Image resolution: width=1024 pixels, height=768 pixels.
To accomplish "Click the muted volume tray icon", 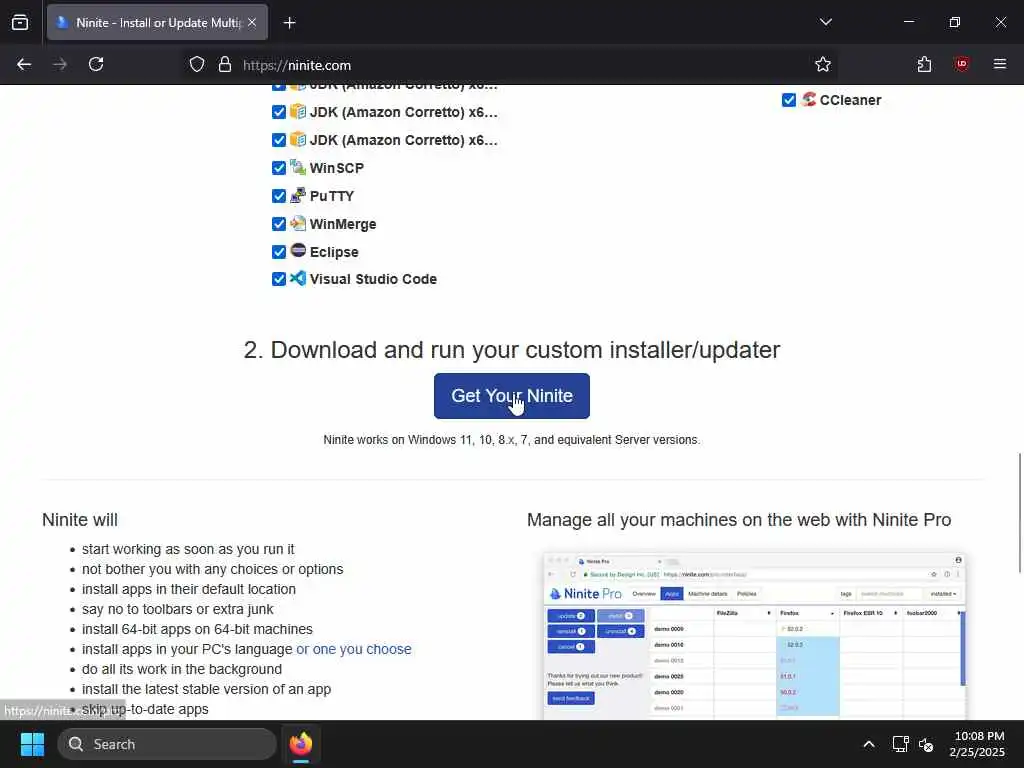I will [925, 744].
